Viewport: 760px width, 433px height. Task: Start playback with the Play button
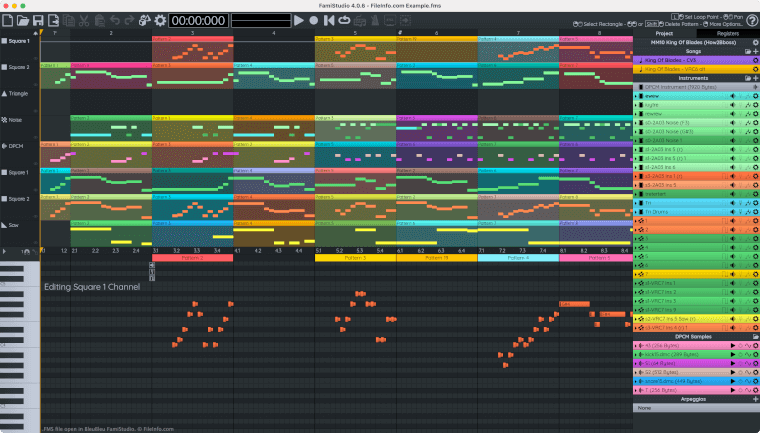299,20
